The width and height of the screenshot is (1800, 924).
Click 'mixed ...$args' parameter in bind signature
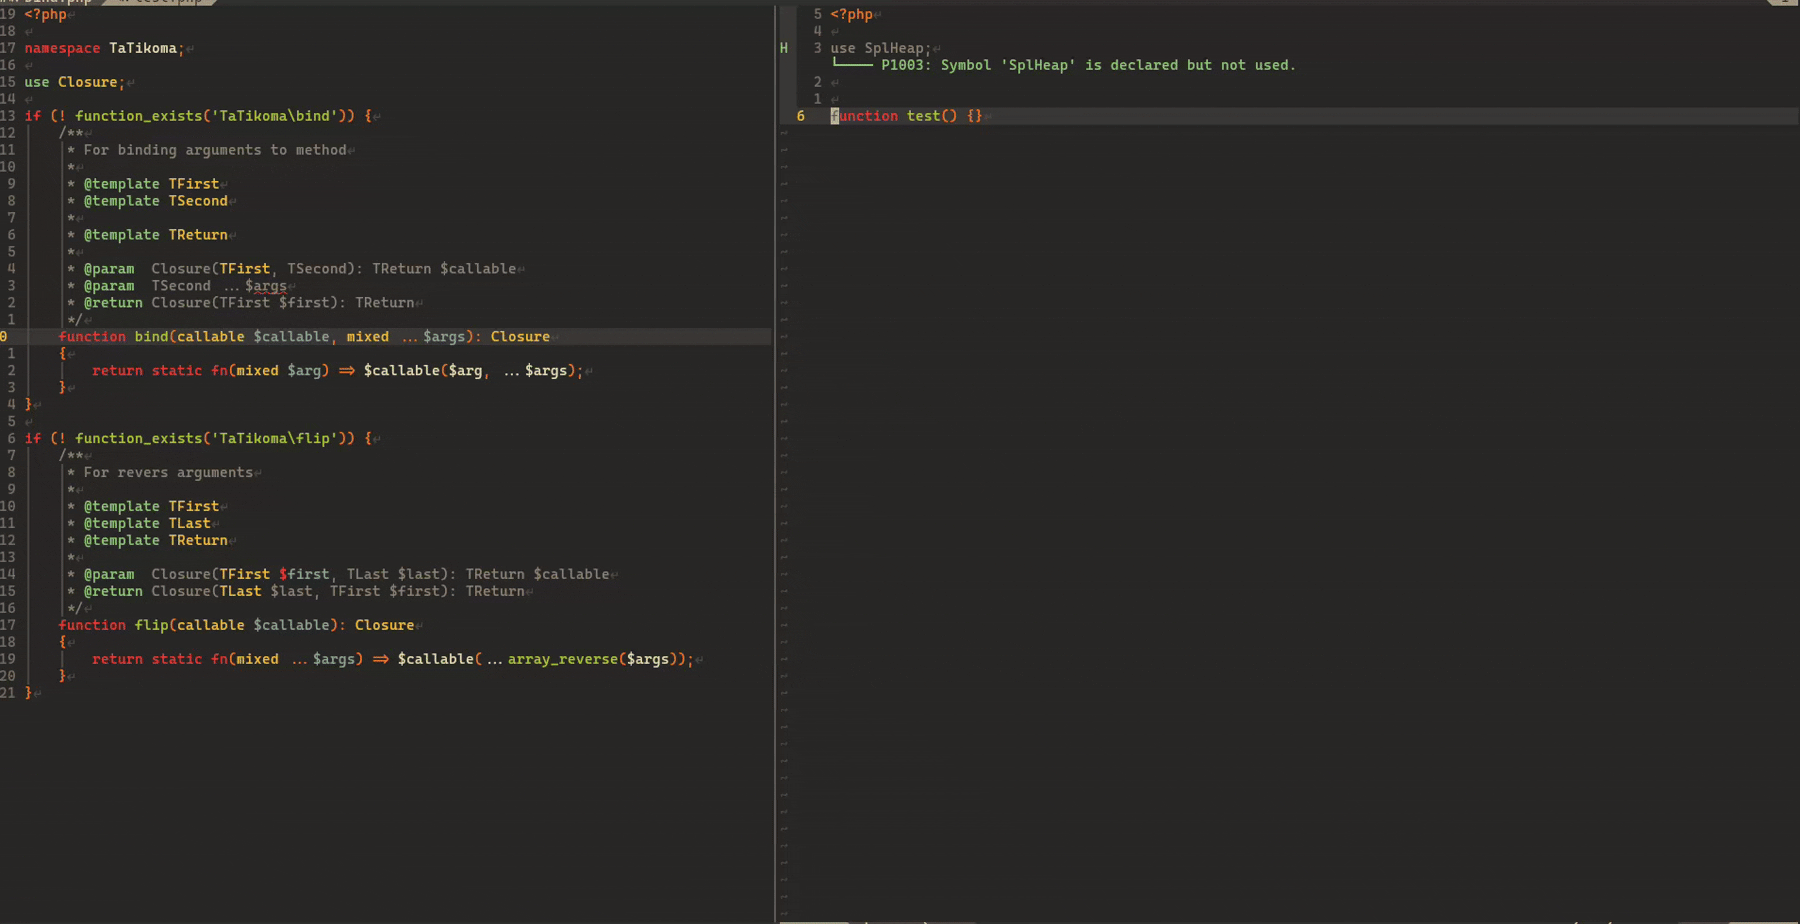tap(406, 337)
